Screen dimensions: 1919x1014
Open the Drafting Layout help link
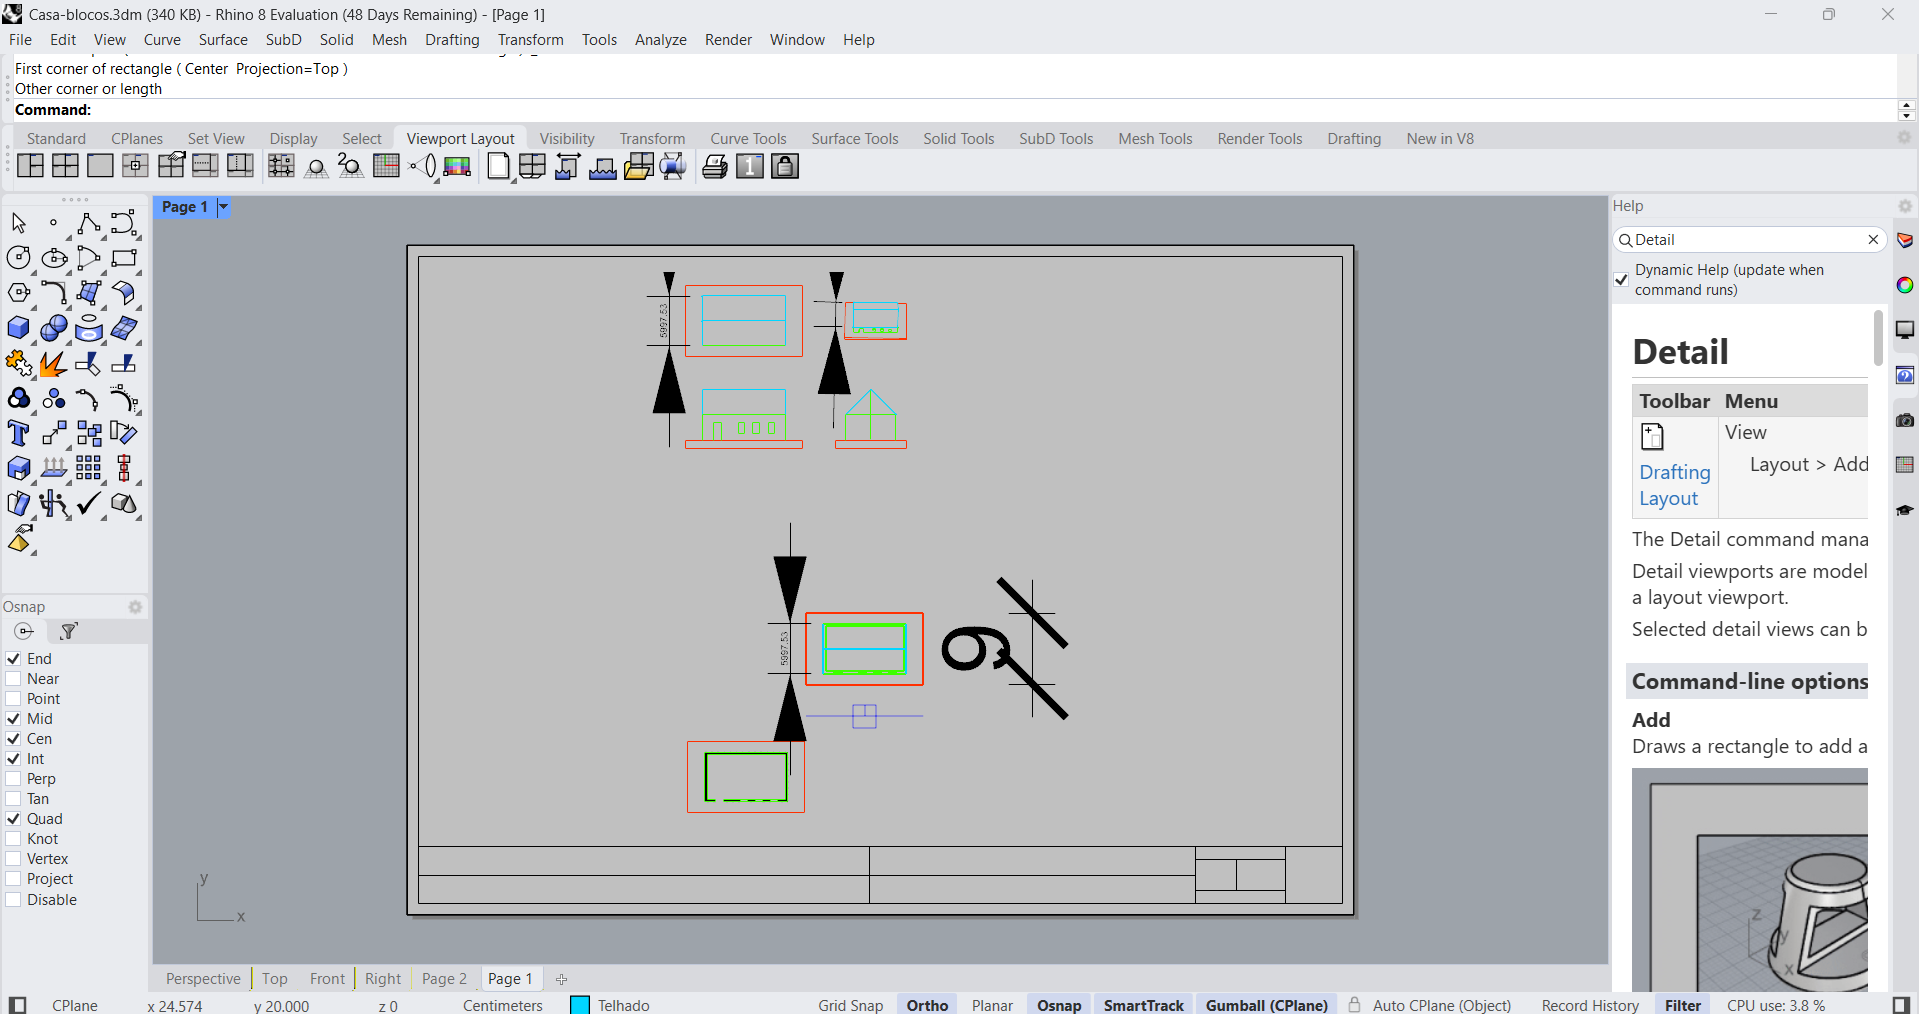(x=1674, y=485)
